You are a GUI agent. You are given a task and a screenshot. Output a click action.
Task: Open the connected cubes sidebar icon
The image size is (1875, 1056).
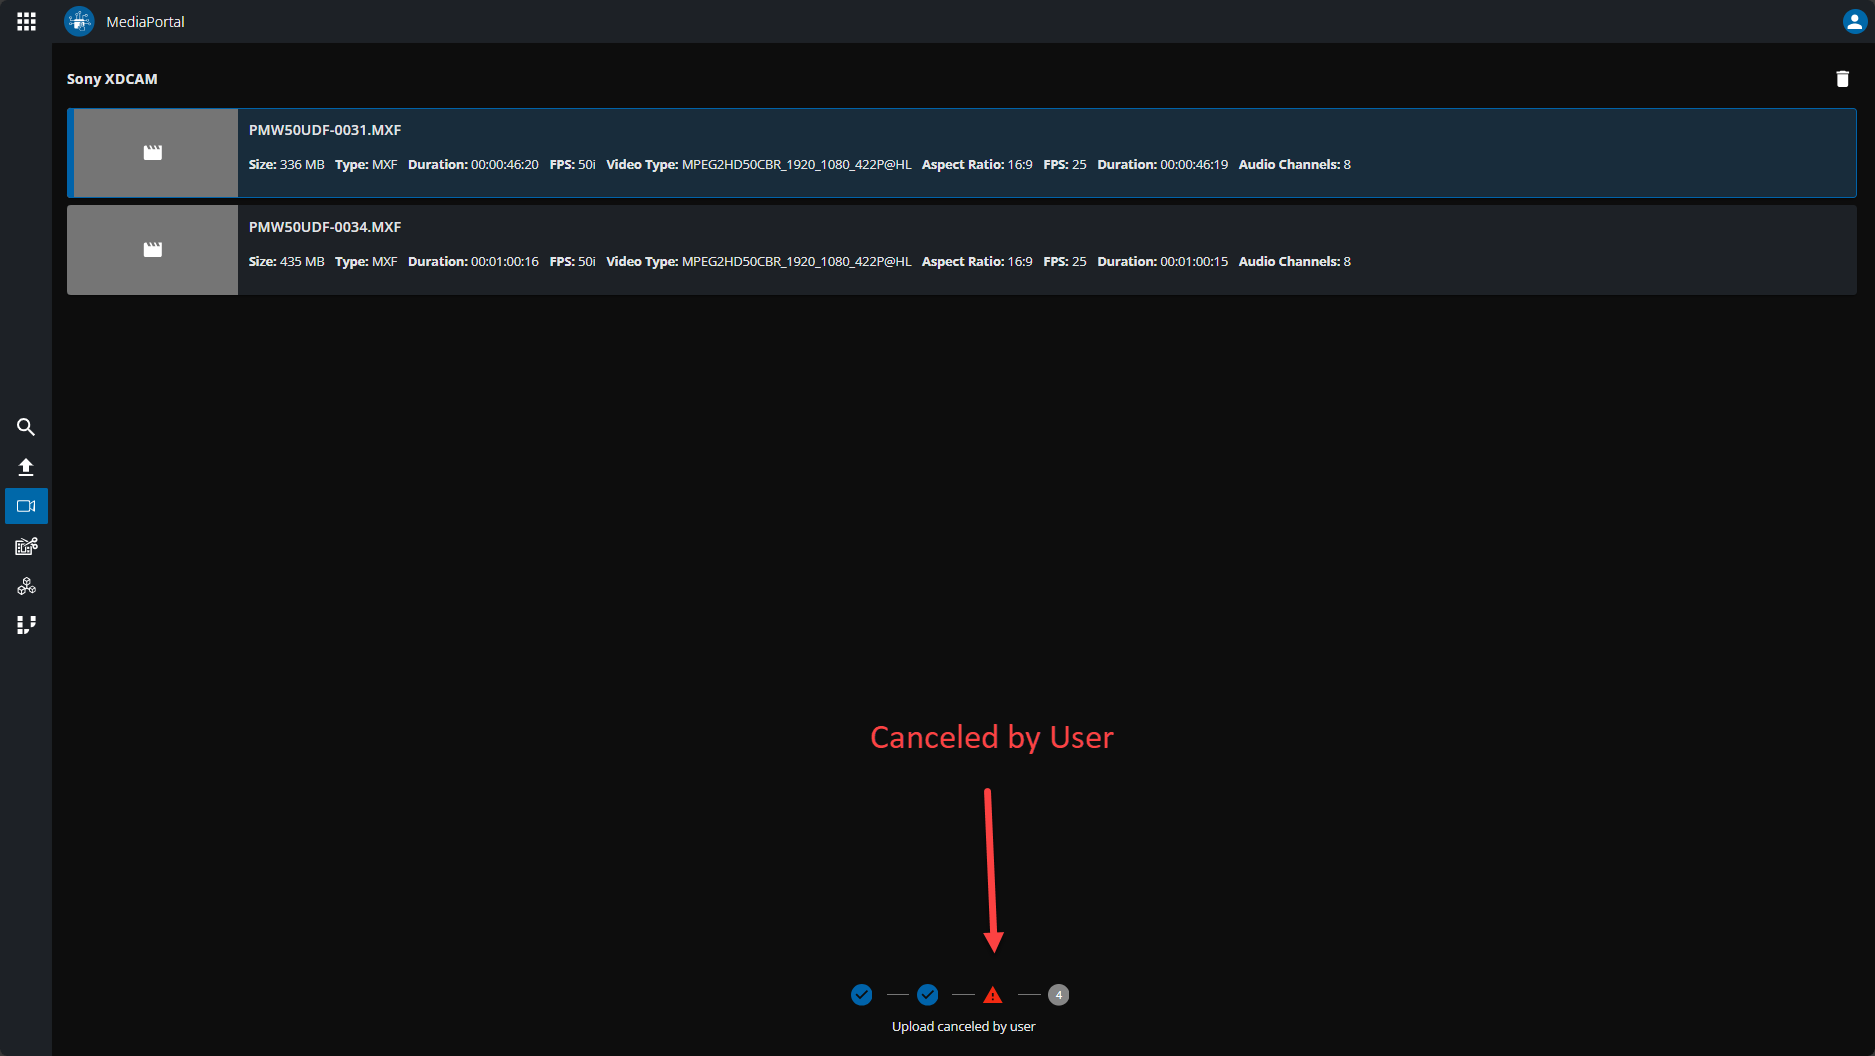[26, 586]
